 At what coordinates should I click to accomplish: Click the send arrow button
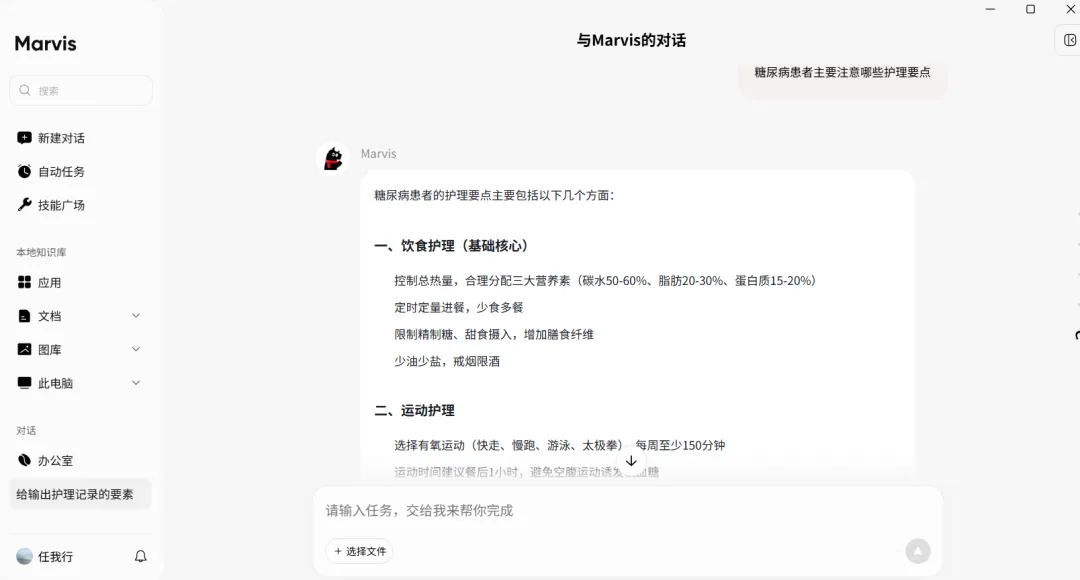(x=917, y=551)
